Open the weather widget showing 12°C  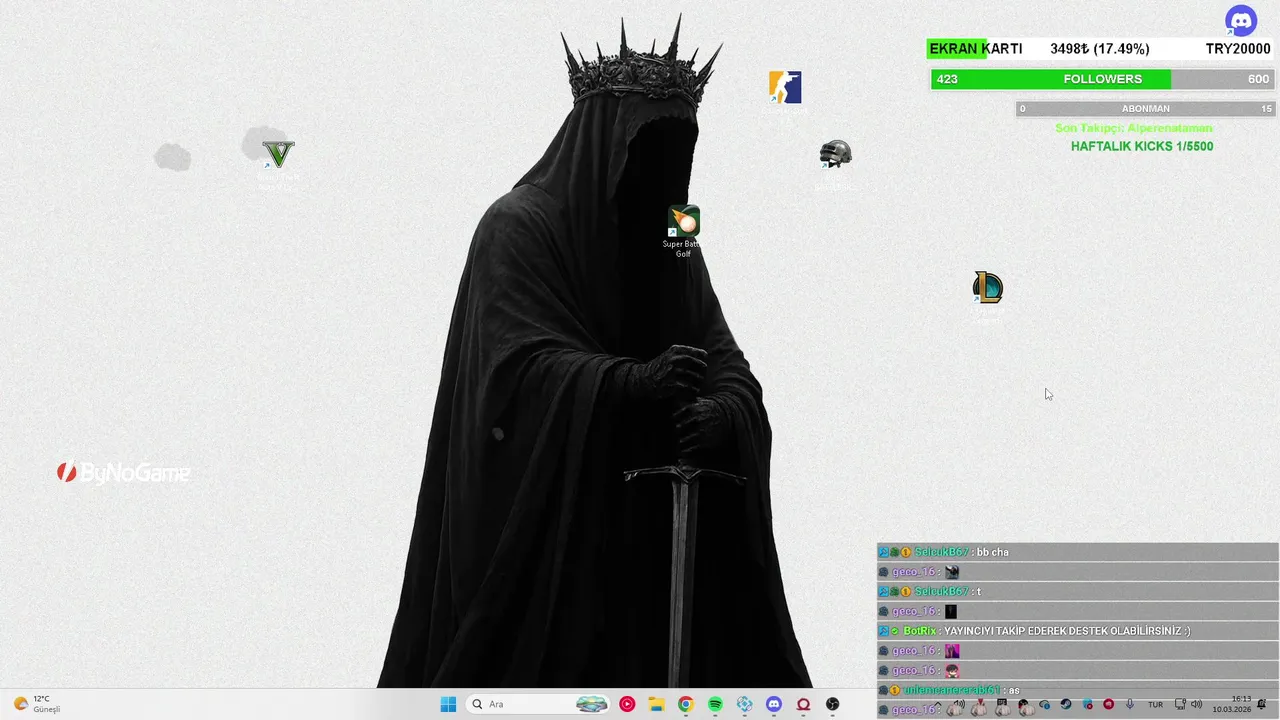(38, 704)
